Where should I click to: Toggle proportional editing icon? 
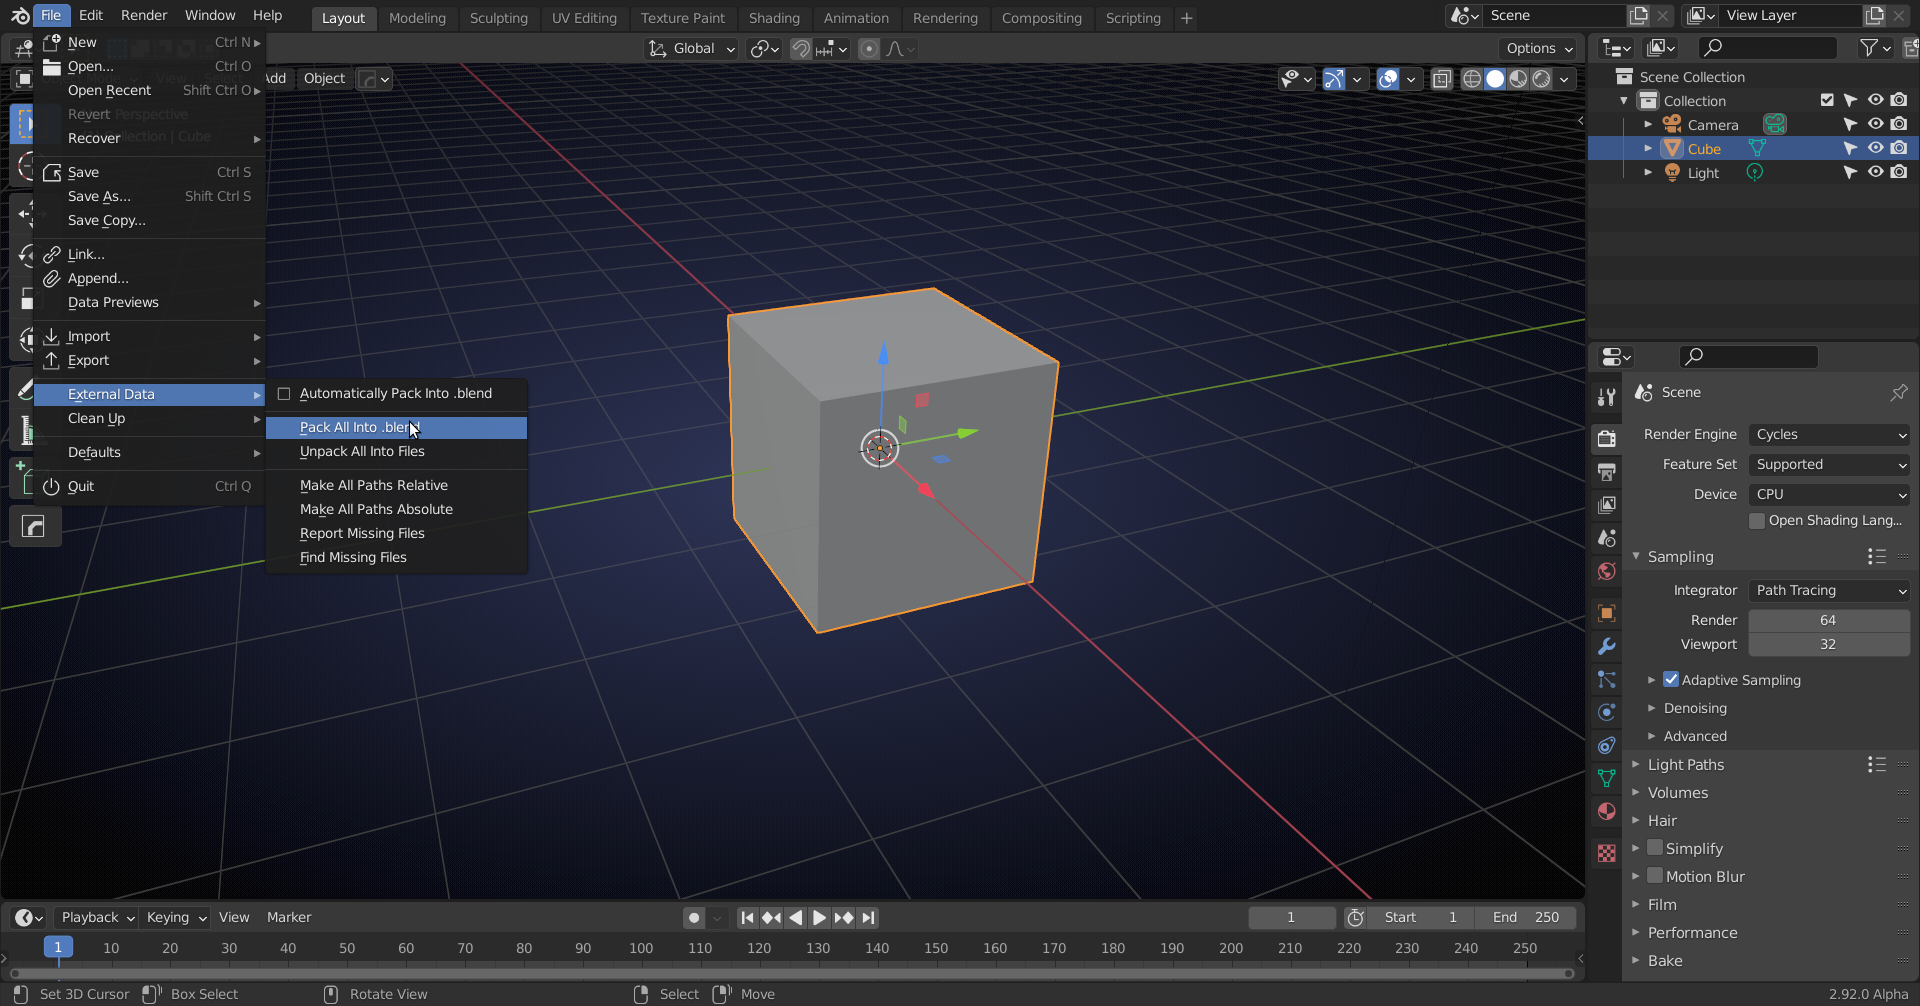[869, 49]
